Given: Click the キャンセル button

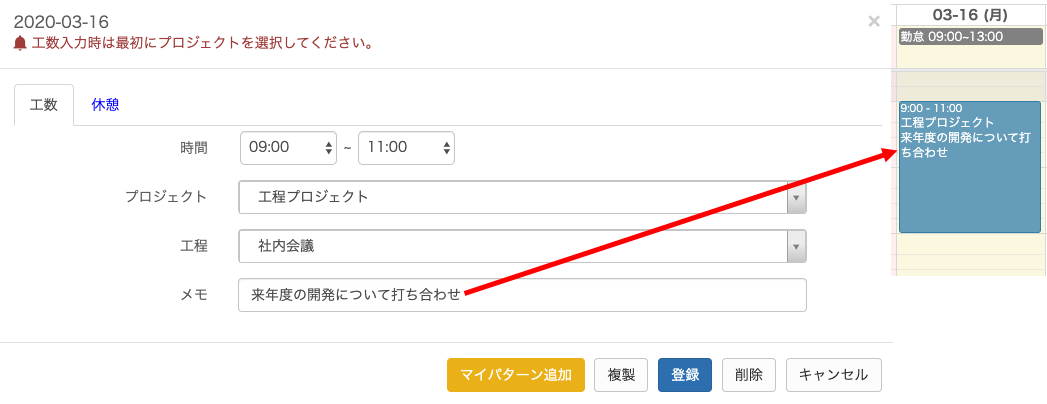Looking at the screenshot, I should click(x=833, y=375).
